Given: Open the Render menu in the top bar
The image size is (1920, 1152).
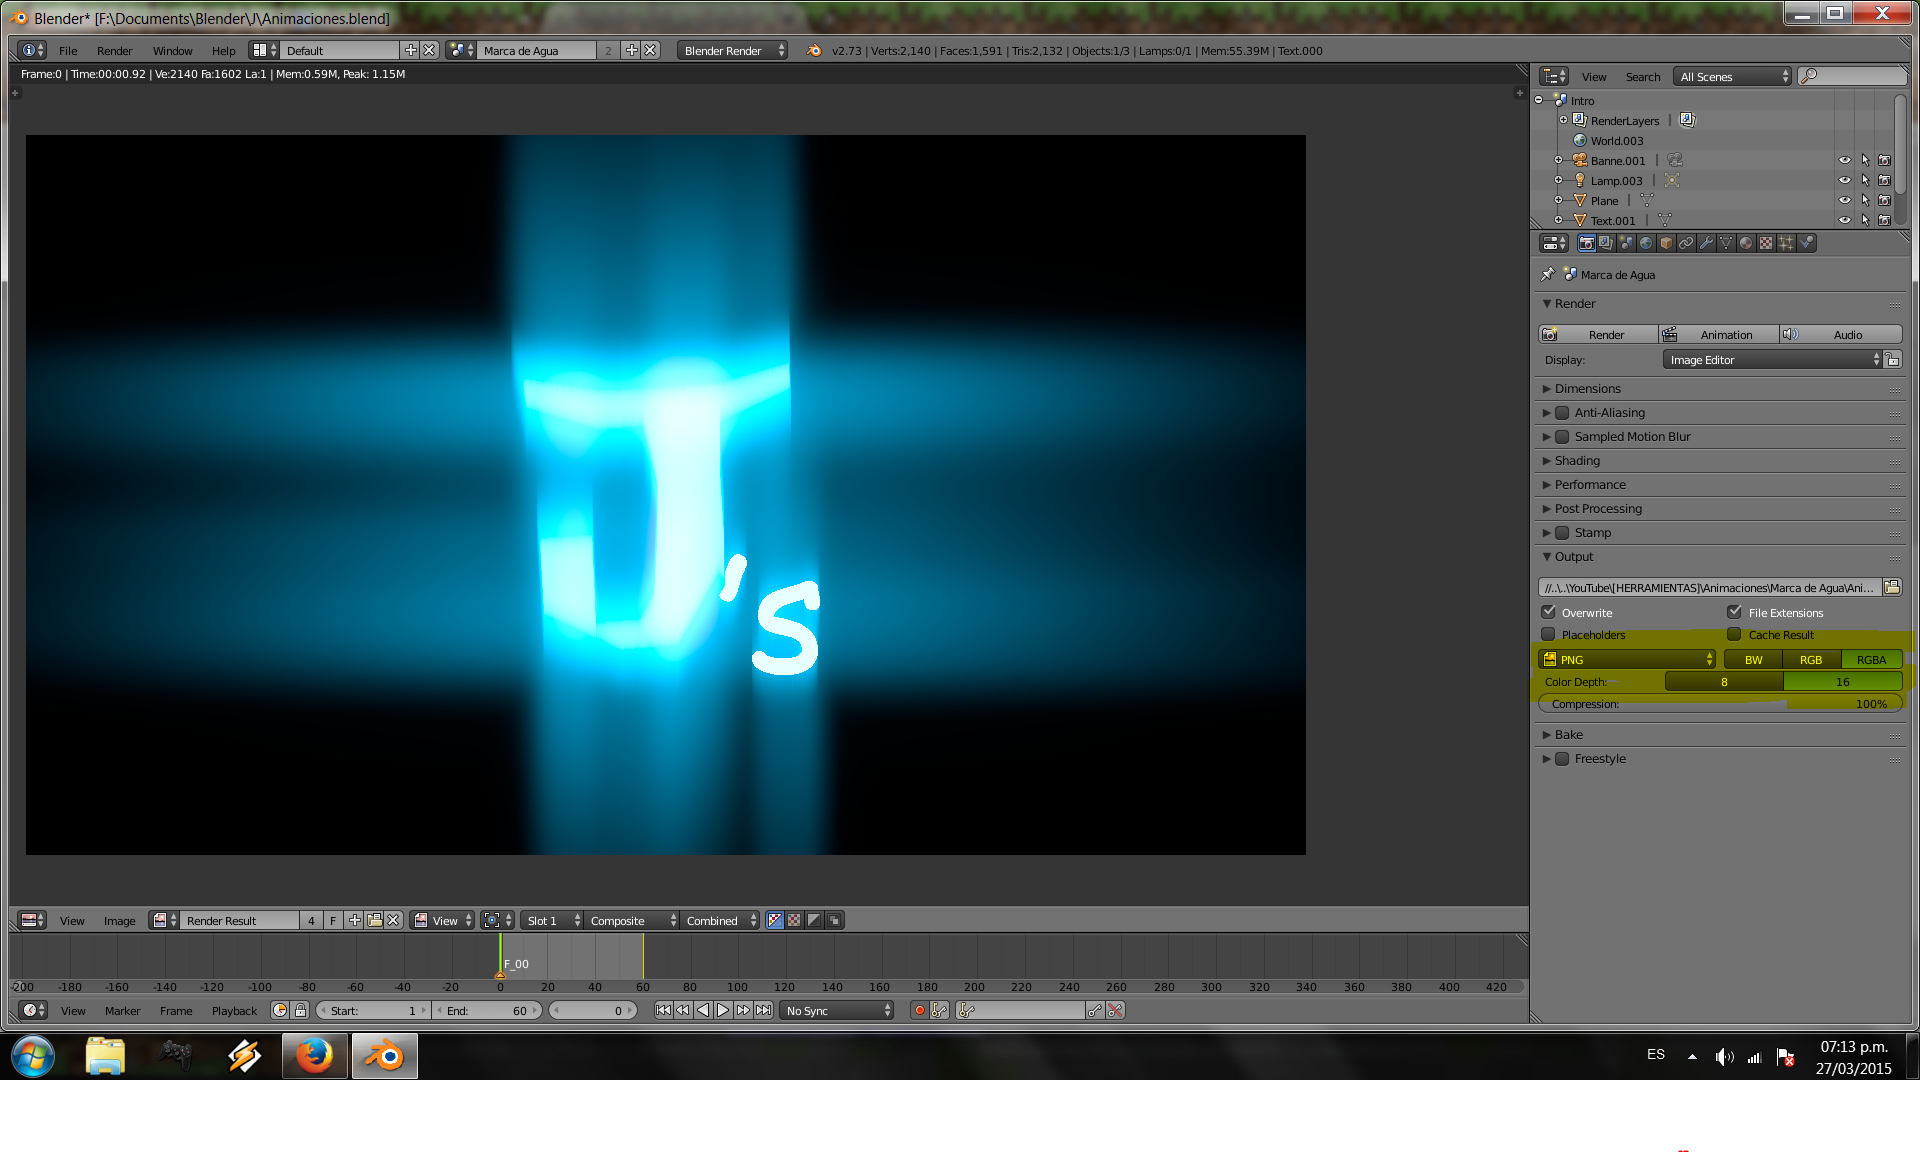Looking at the screenshot, I should (114, 51).
